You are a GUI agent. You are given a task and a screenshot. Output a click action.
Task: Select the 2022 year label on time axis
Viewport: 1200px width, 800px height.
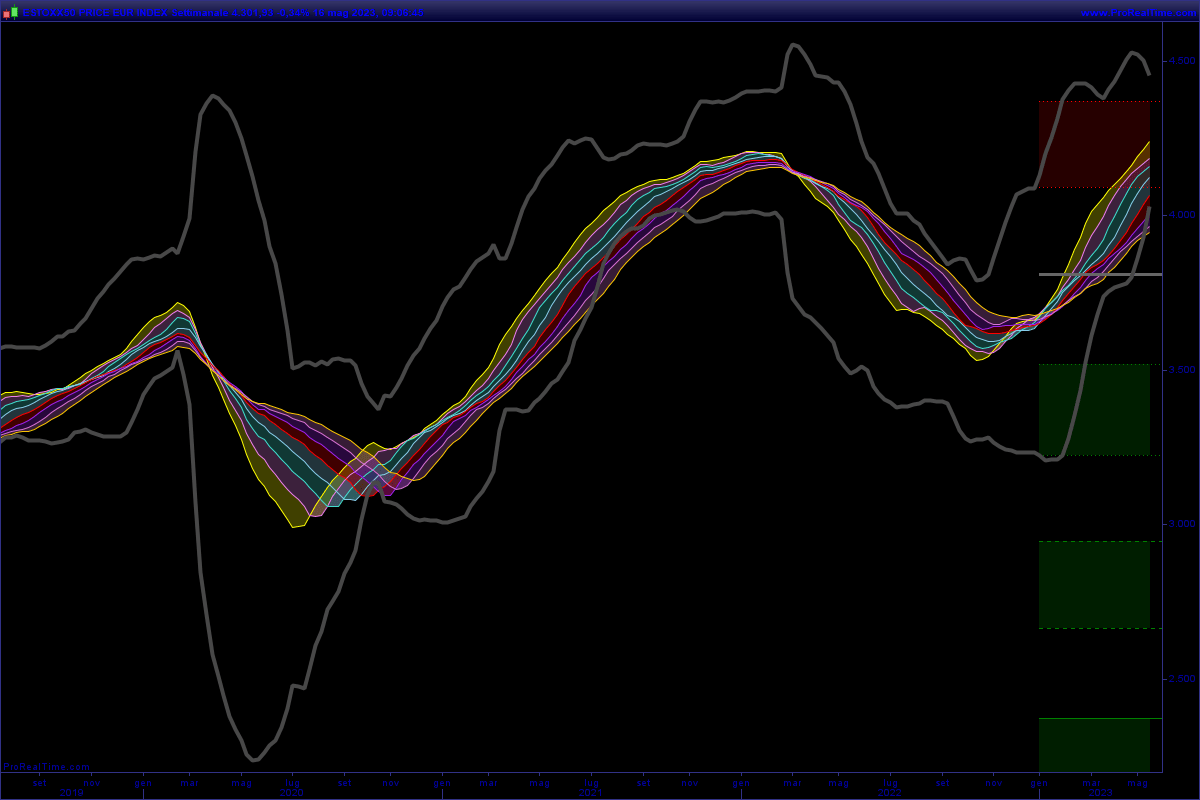pos(889,793)
